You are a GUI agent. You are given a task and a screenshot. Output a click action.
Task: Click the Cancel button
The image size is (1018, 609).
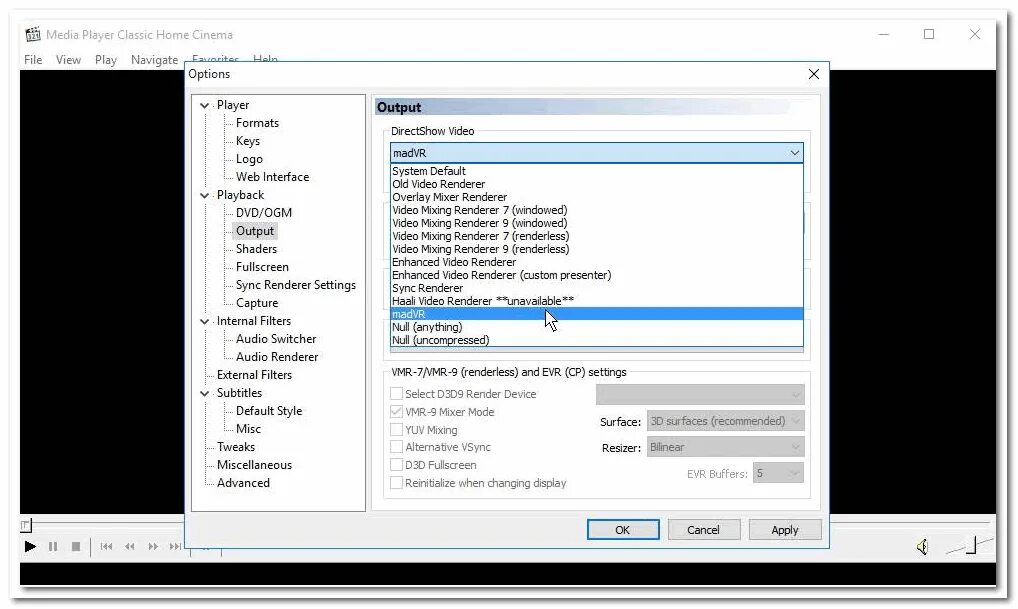coord(703,530)
